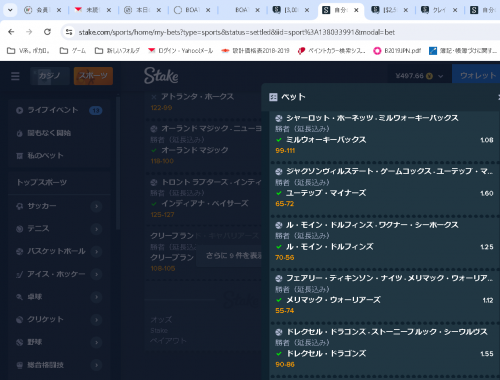Open the ゲーム bookmarks folder
Viewport: 500px width, 380px height.
point(73,51)
